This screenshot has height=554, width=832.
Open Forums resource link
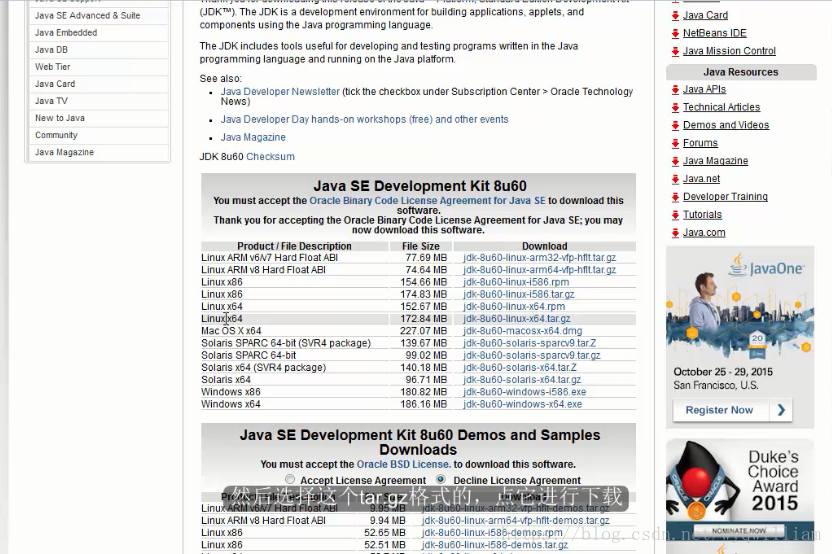pyautogui.click(x=700, y=143)
